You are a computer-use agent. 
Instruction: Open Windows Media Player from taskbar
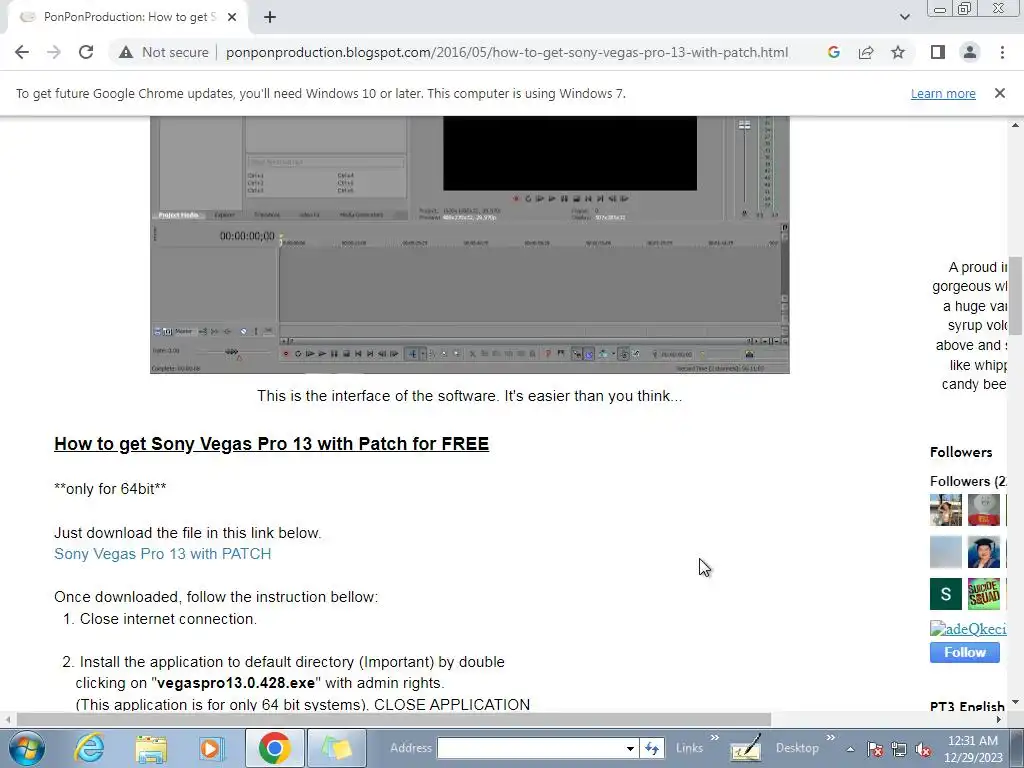(212, 748)
